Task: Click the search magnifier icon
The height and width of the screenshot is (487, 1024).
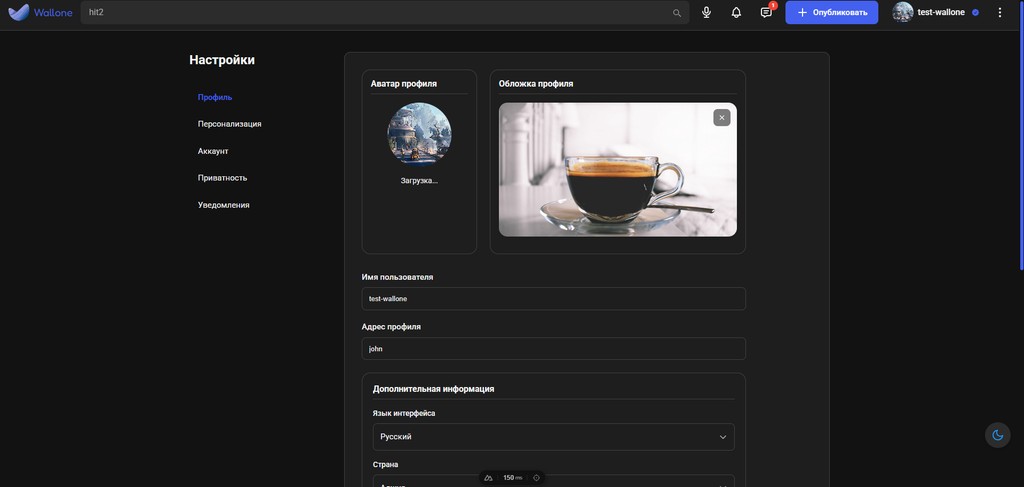Action: coord(677,12)
